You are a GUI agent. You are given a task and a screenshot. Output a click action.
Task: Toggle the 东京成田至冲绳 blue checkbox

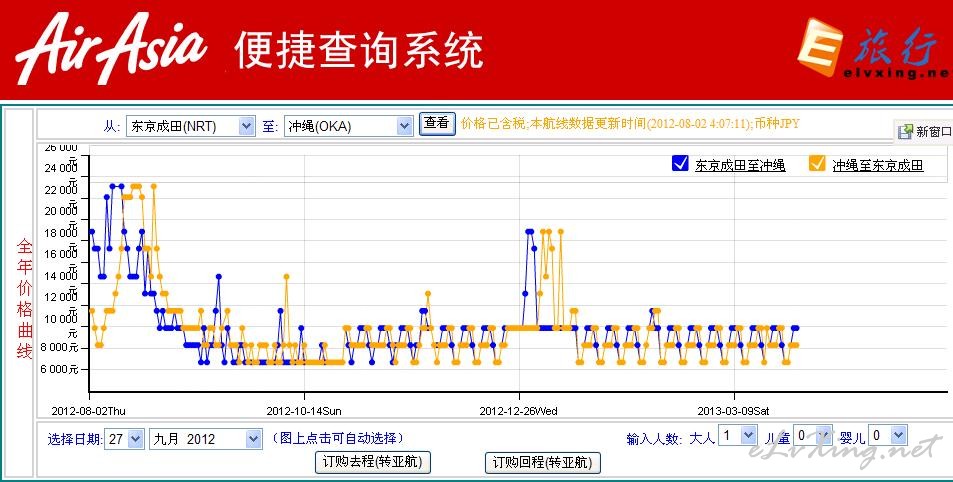(x=680, y=163)
